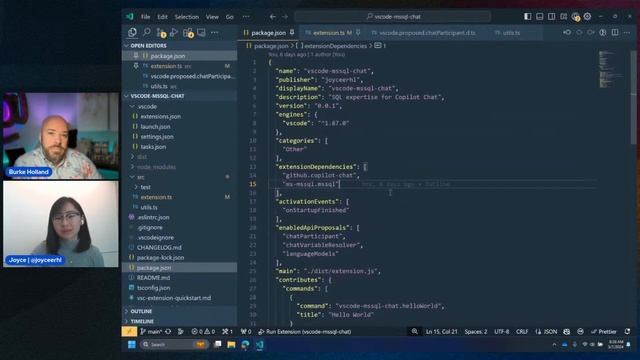Toggle the primary side bar layout icon
Screen dimensions: 640x360
click(x=528, y=16)
